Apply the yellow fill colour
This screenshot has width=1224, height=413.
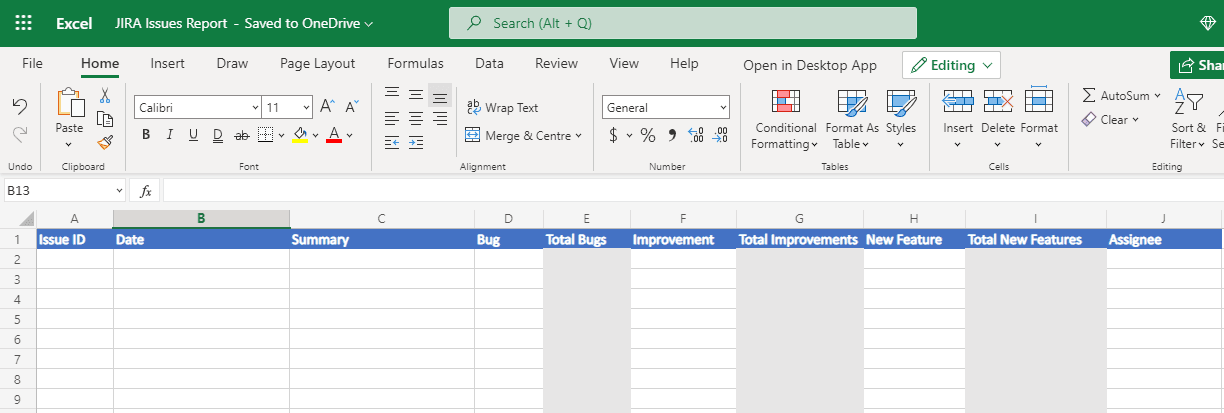299,135
